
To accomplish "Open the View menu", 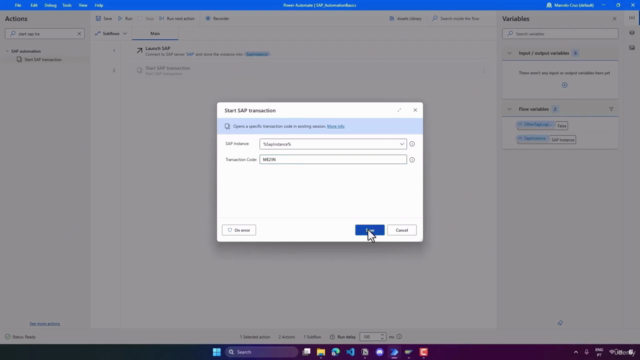I will (83, 5).
